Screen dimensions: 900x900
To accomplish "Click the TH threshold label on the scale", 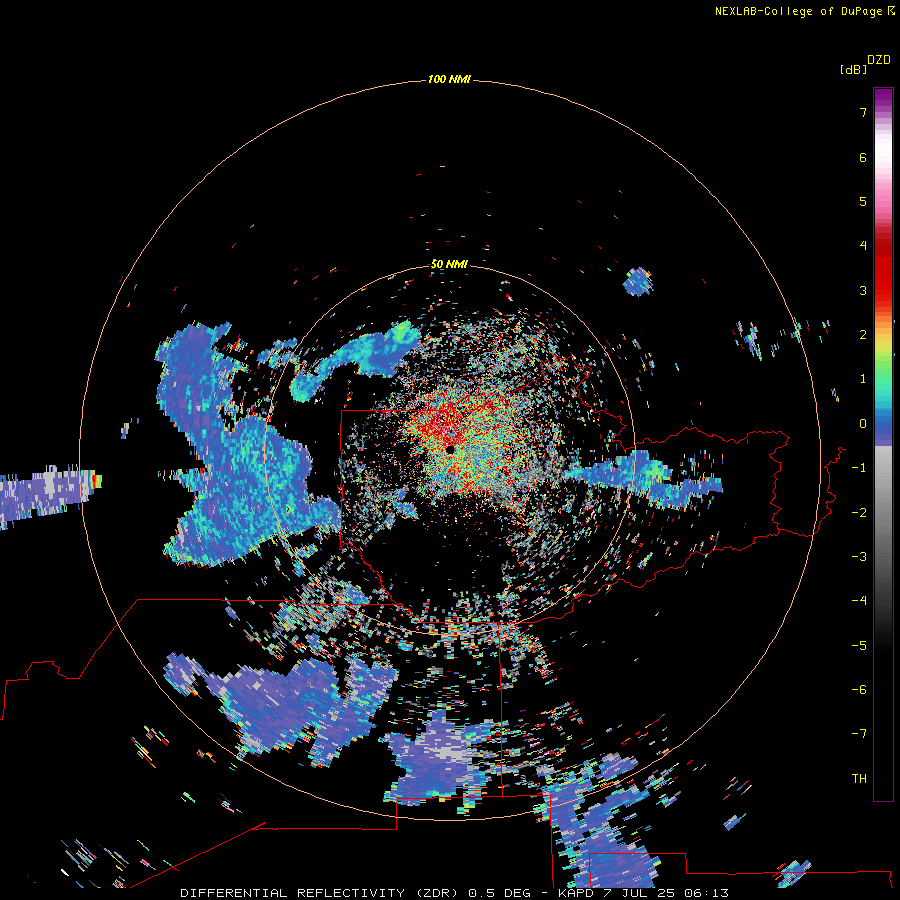I will pyautogui.click(x=859, y=778).
